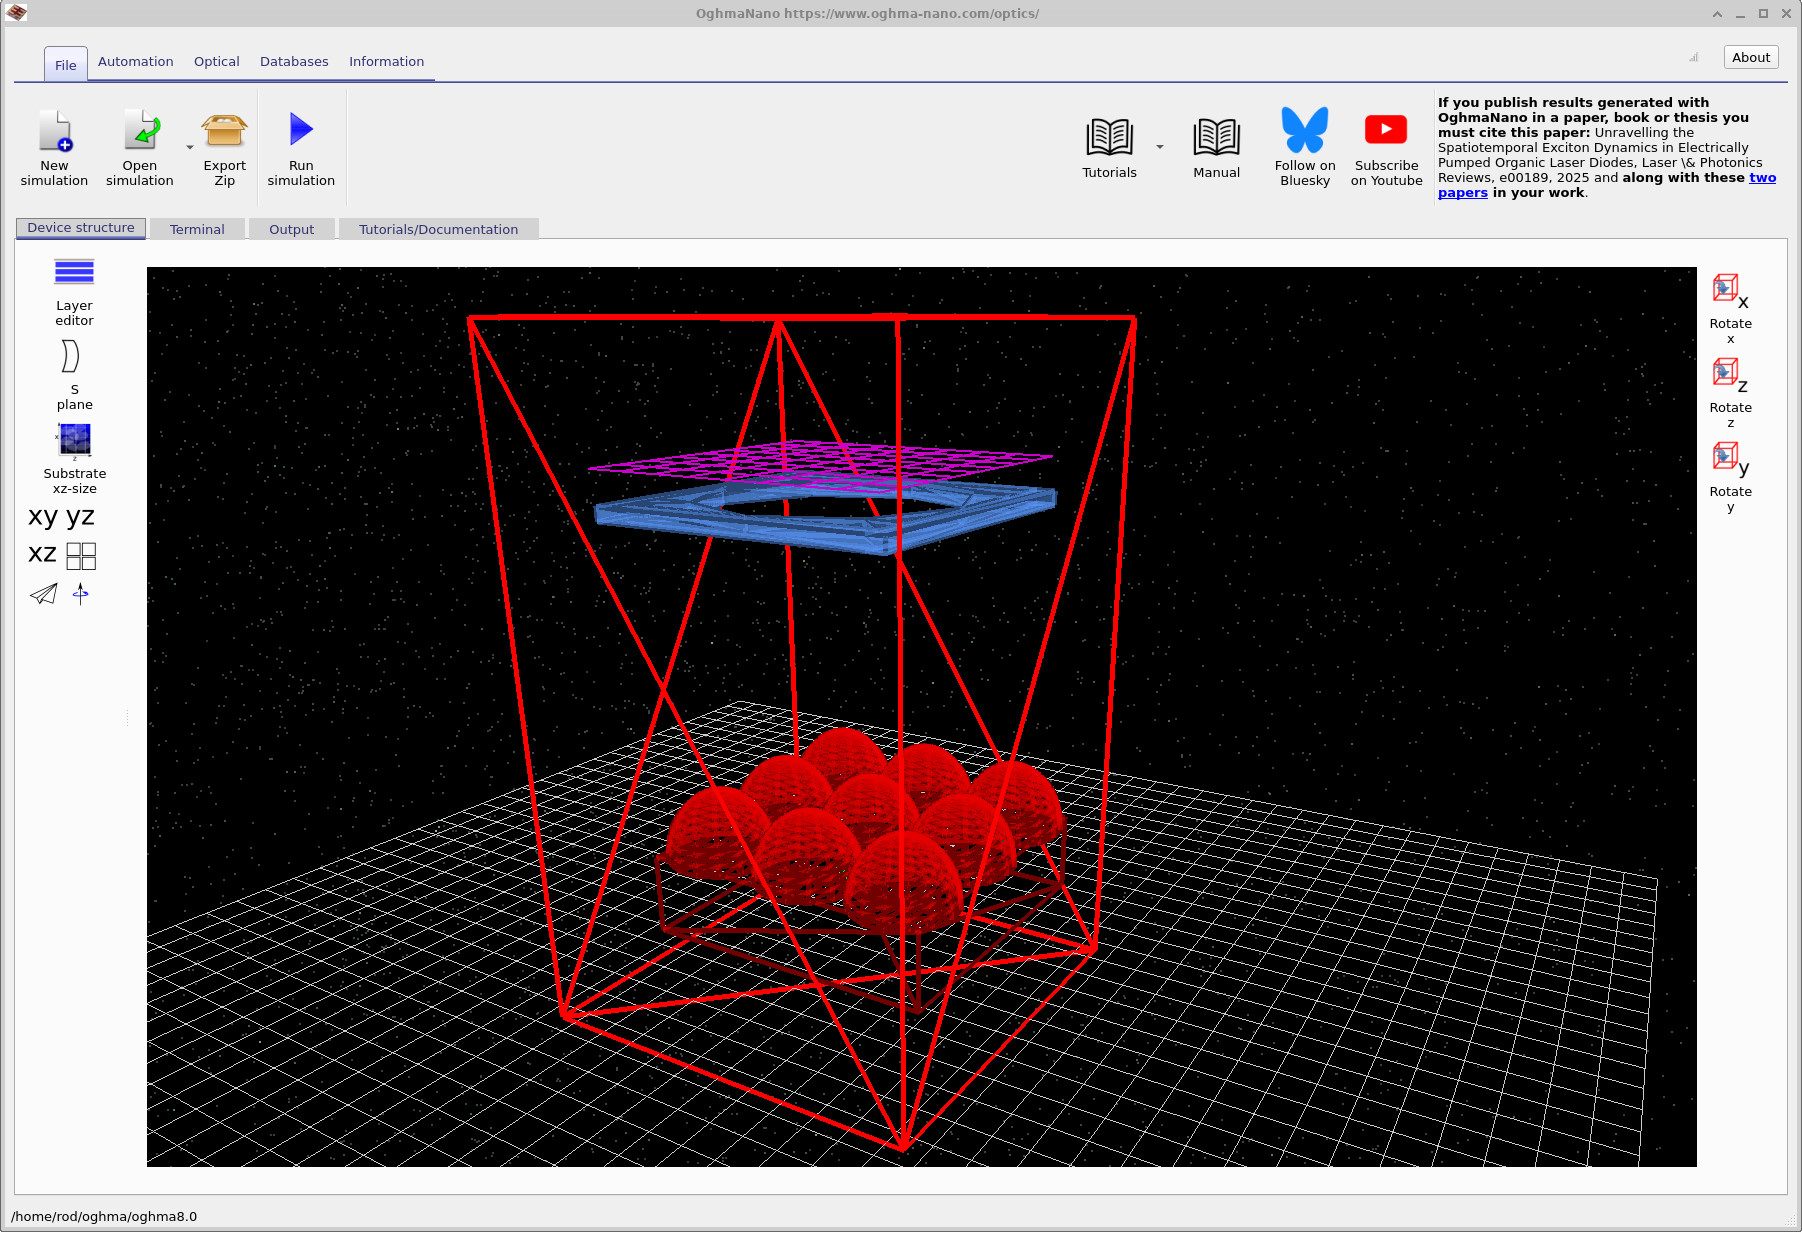Image resolution: width=1802 pixels, height=1234 pixels.
Task: Switch to the Terminal tab
Action: tap(197, 228)
